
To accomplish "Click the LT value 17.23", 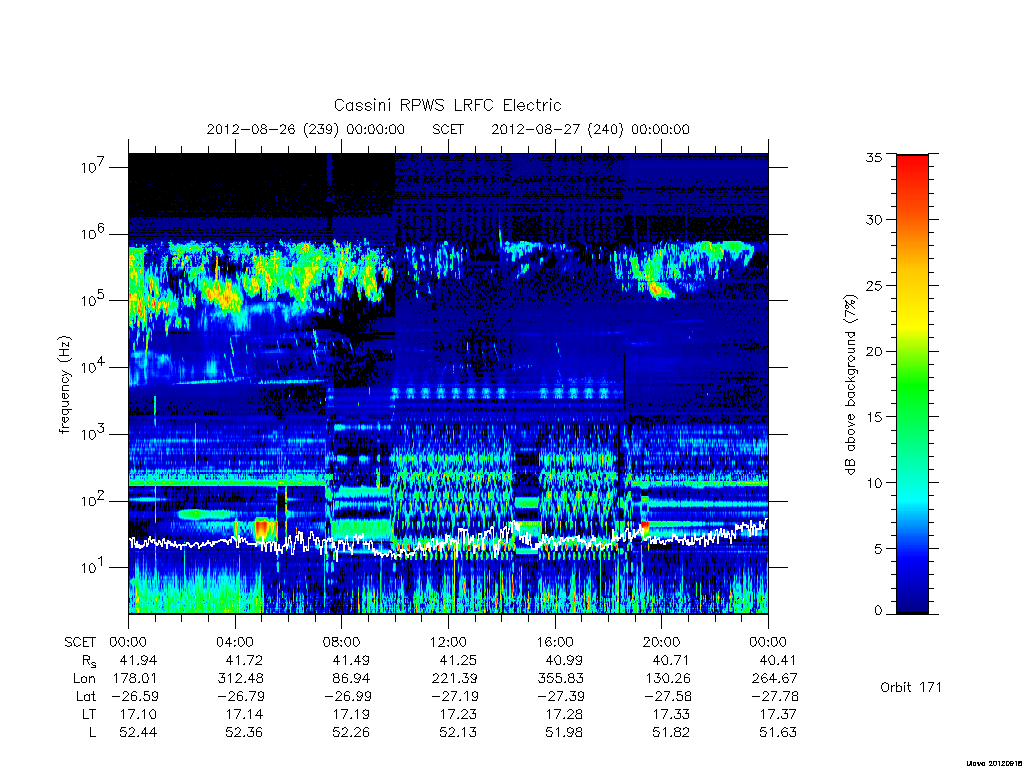I will [458, 714].
